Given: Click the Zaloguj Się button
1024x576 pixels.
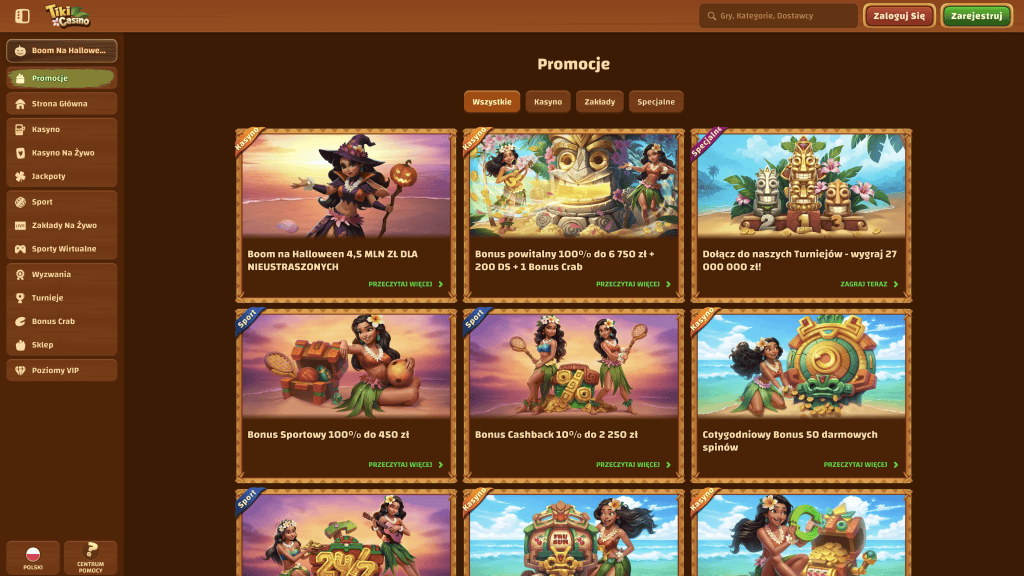Looking at the screenshot, I should click(899, 16).
